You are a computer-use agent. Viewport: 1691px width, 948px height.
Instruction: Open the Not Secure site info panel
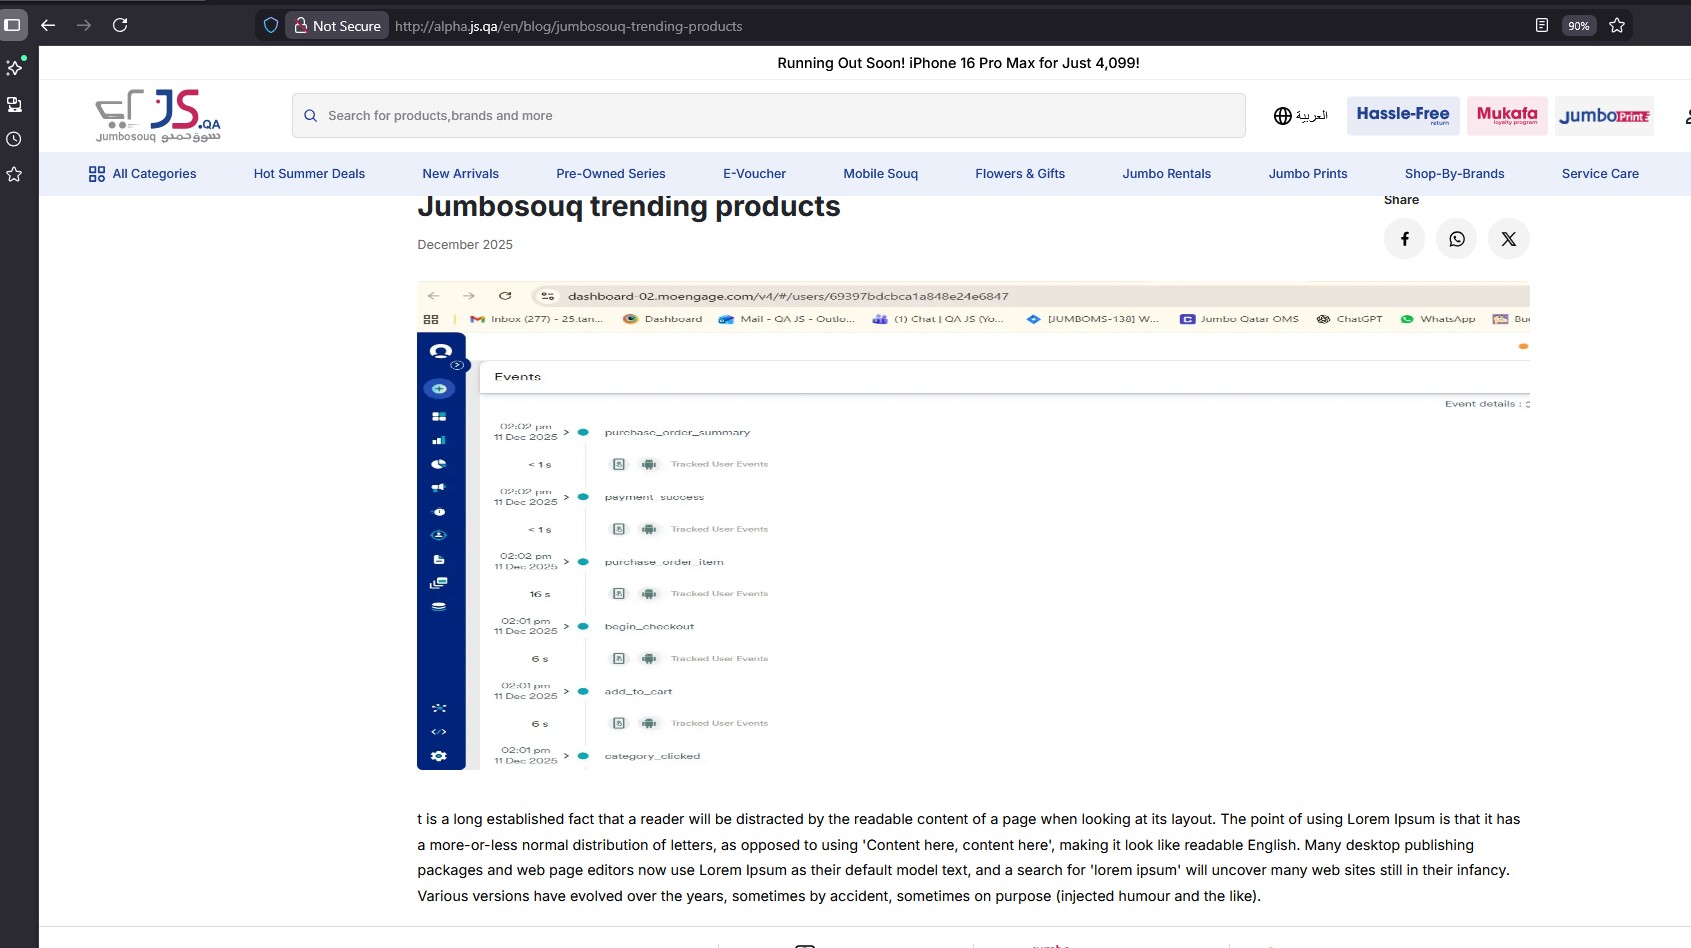tap(337, 26)
